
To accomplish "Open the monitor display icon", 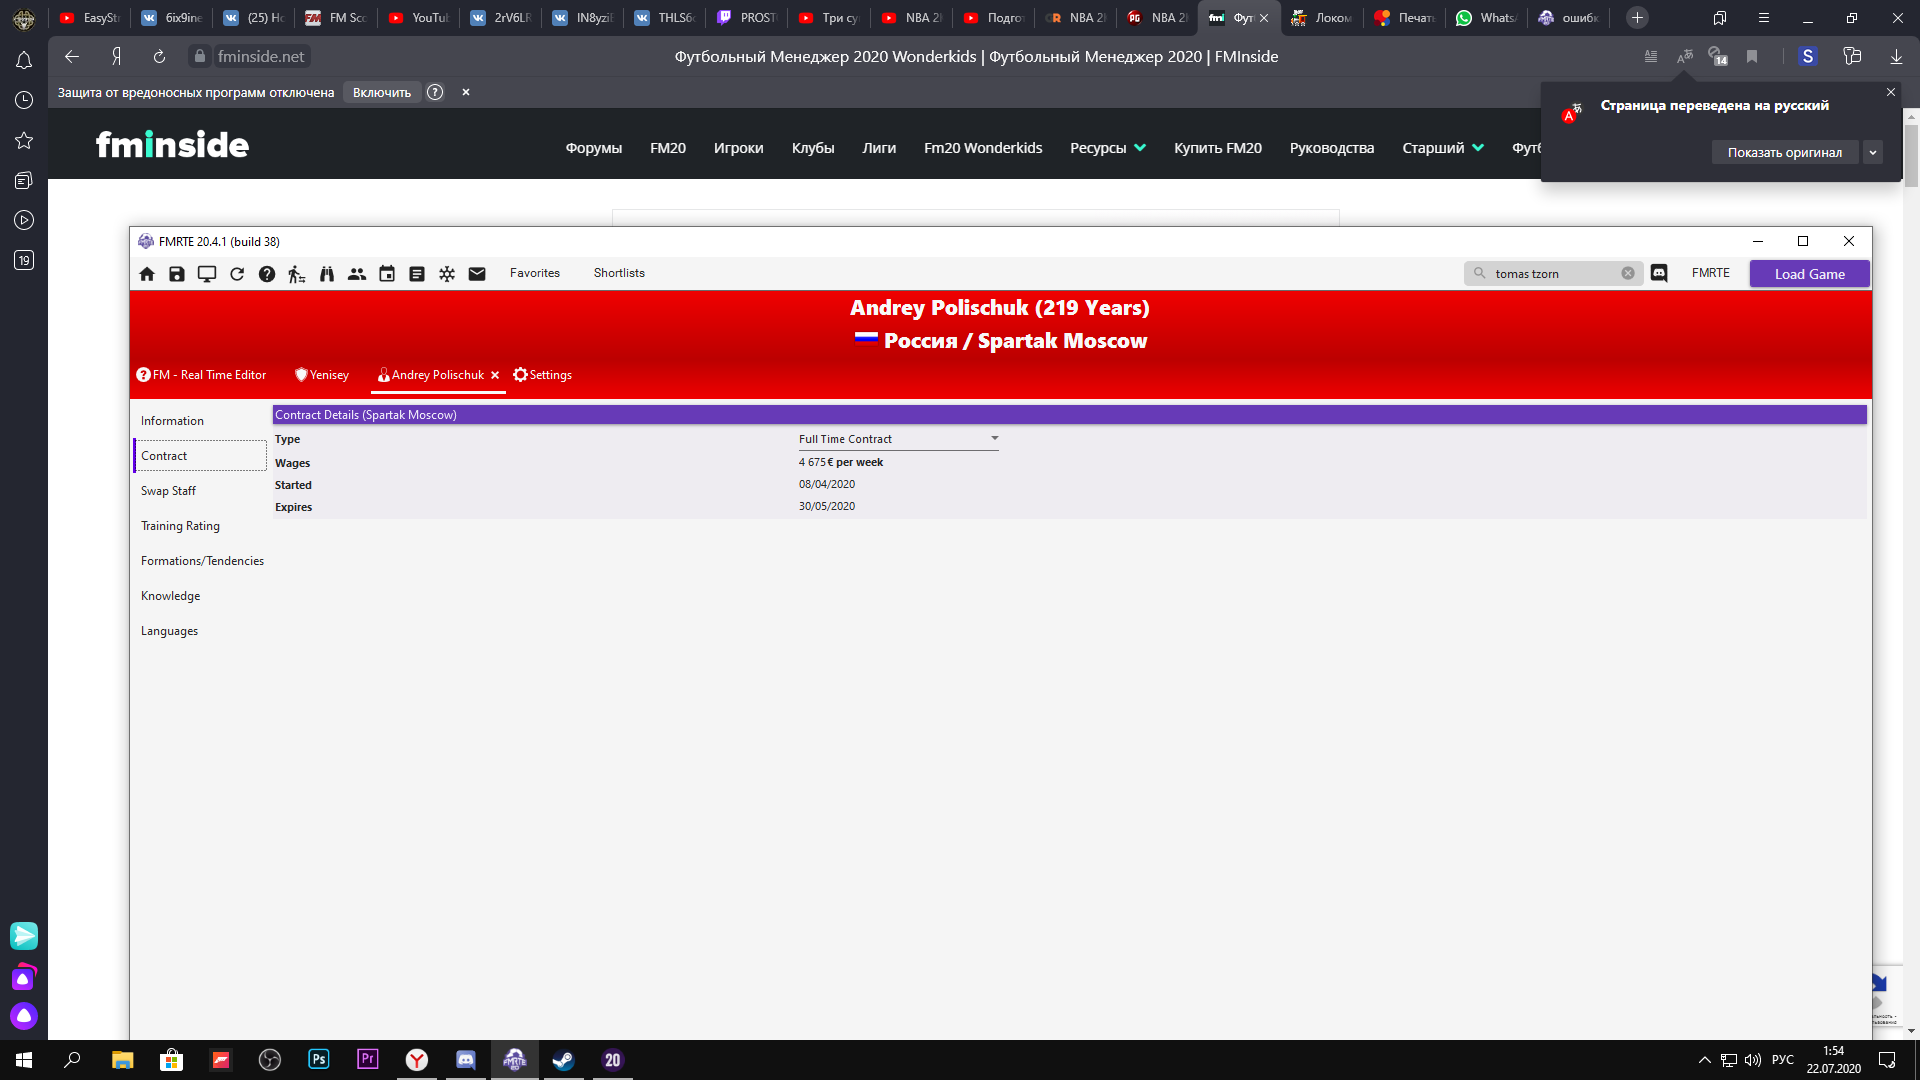I will (x=207, y=274).
